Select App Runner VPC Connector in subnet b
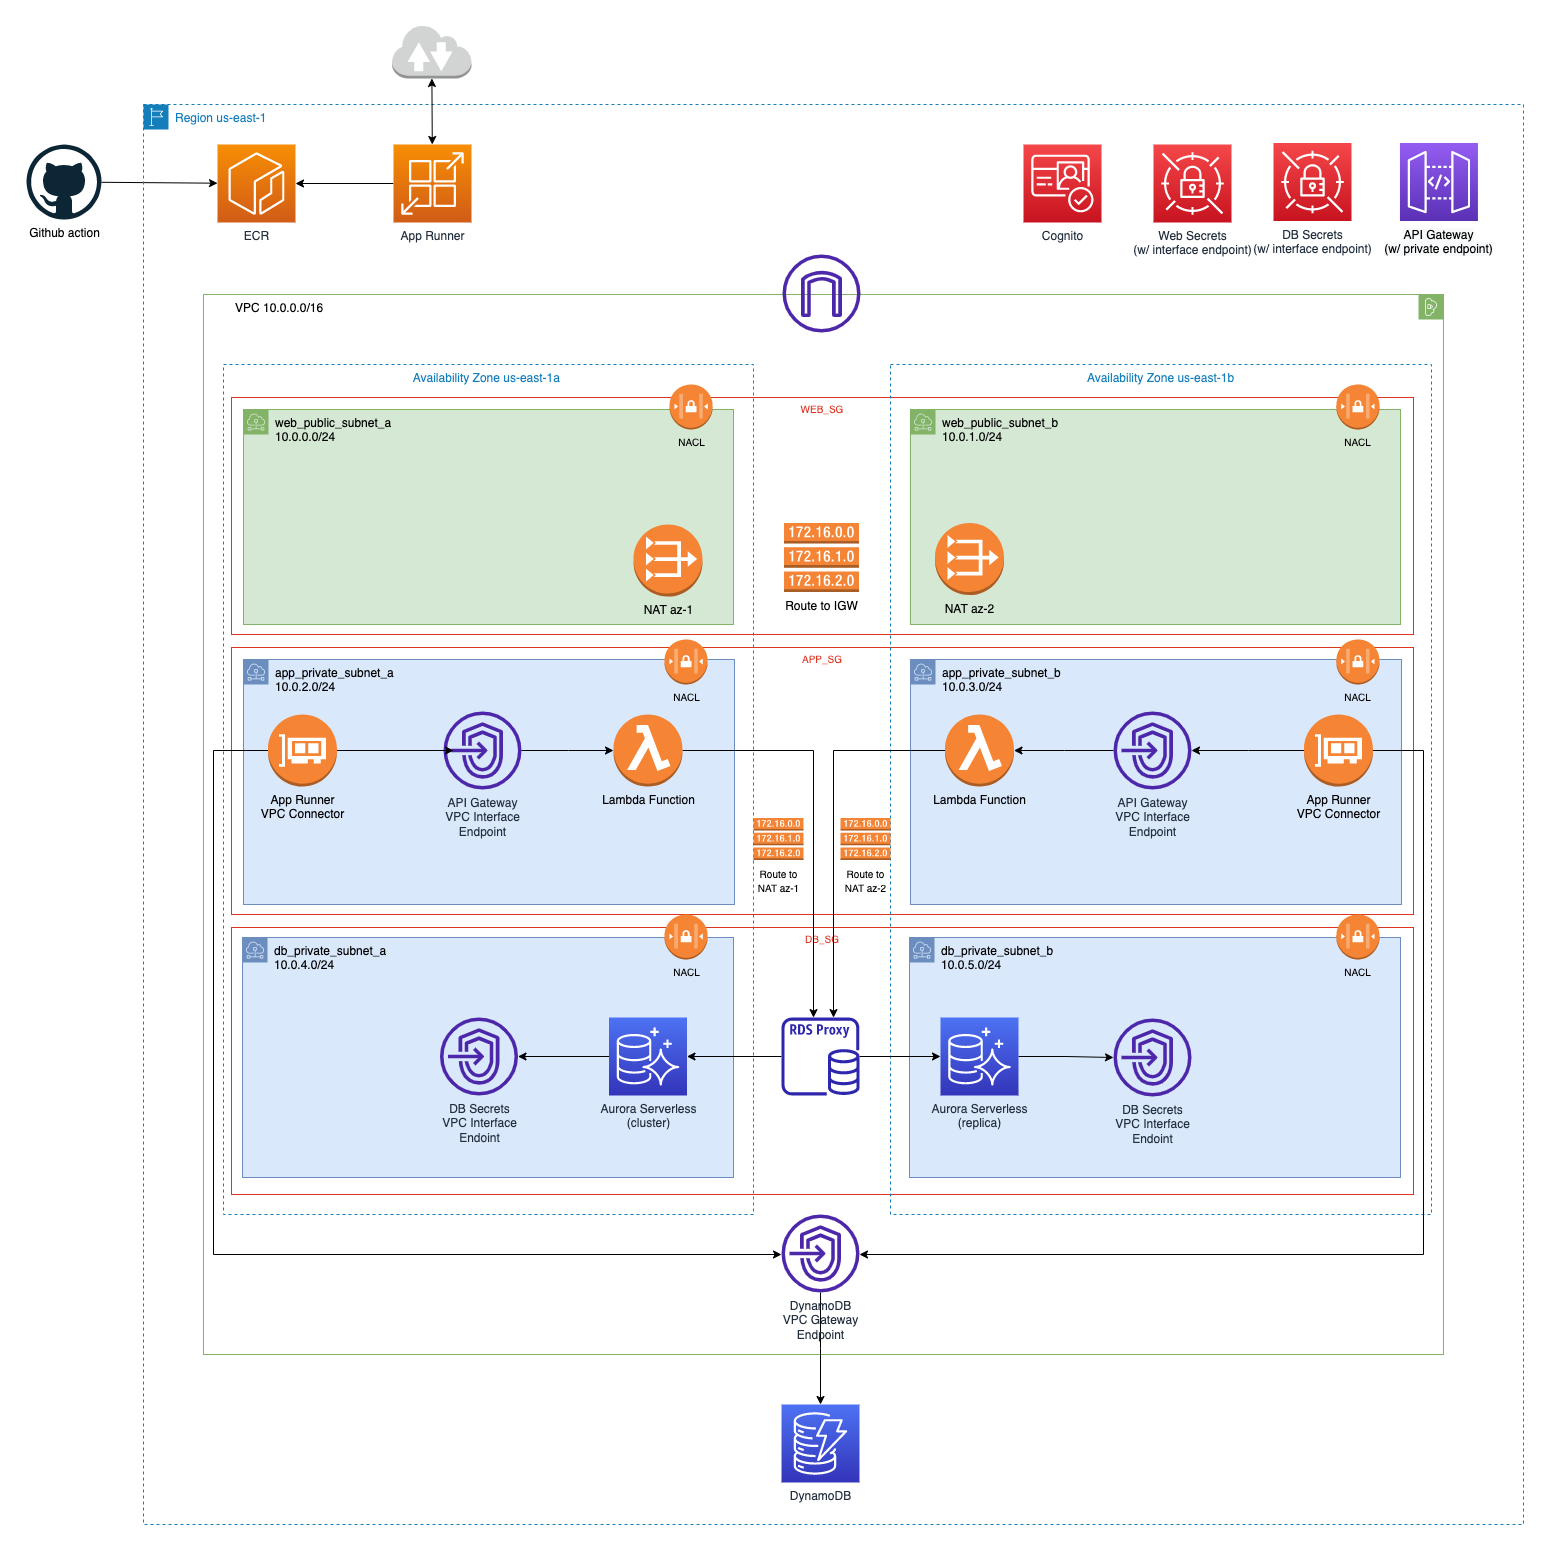The height and width of the screenshot is (1550, 1550). [x=1339, y=750]
